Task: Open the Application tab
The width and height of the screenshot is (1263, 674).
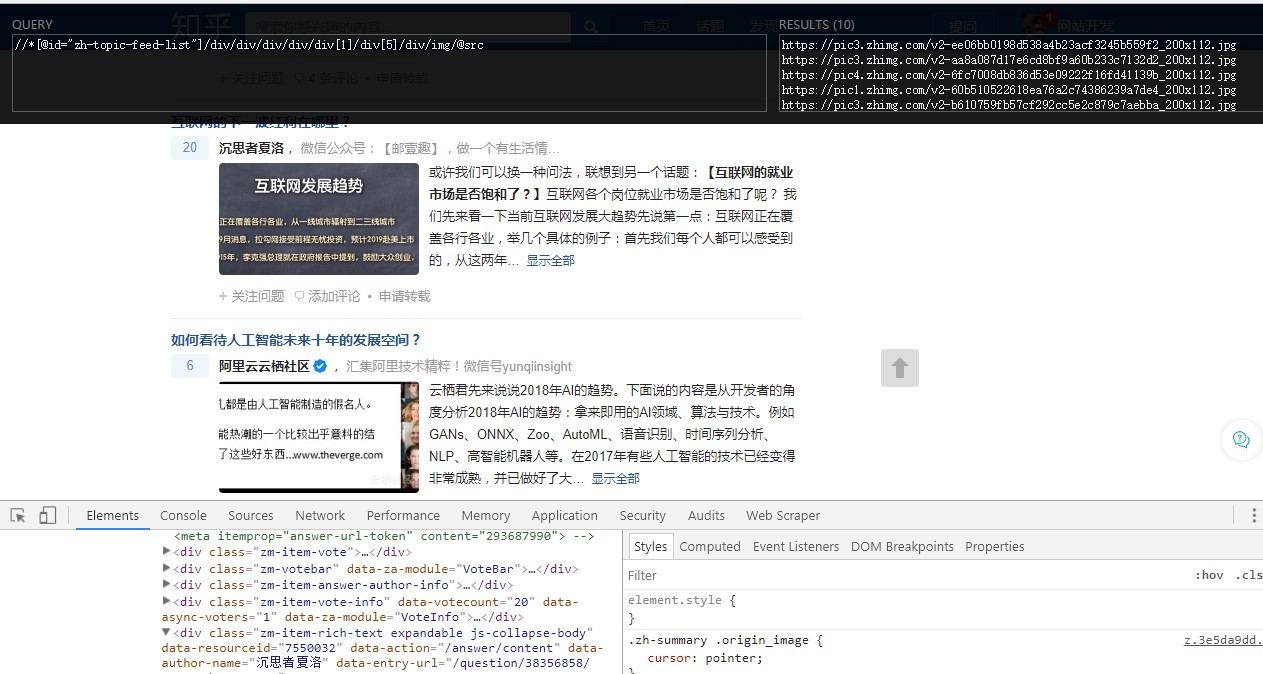Action: [x=564, y=515]
